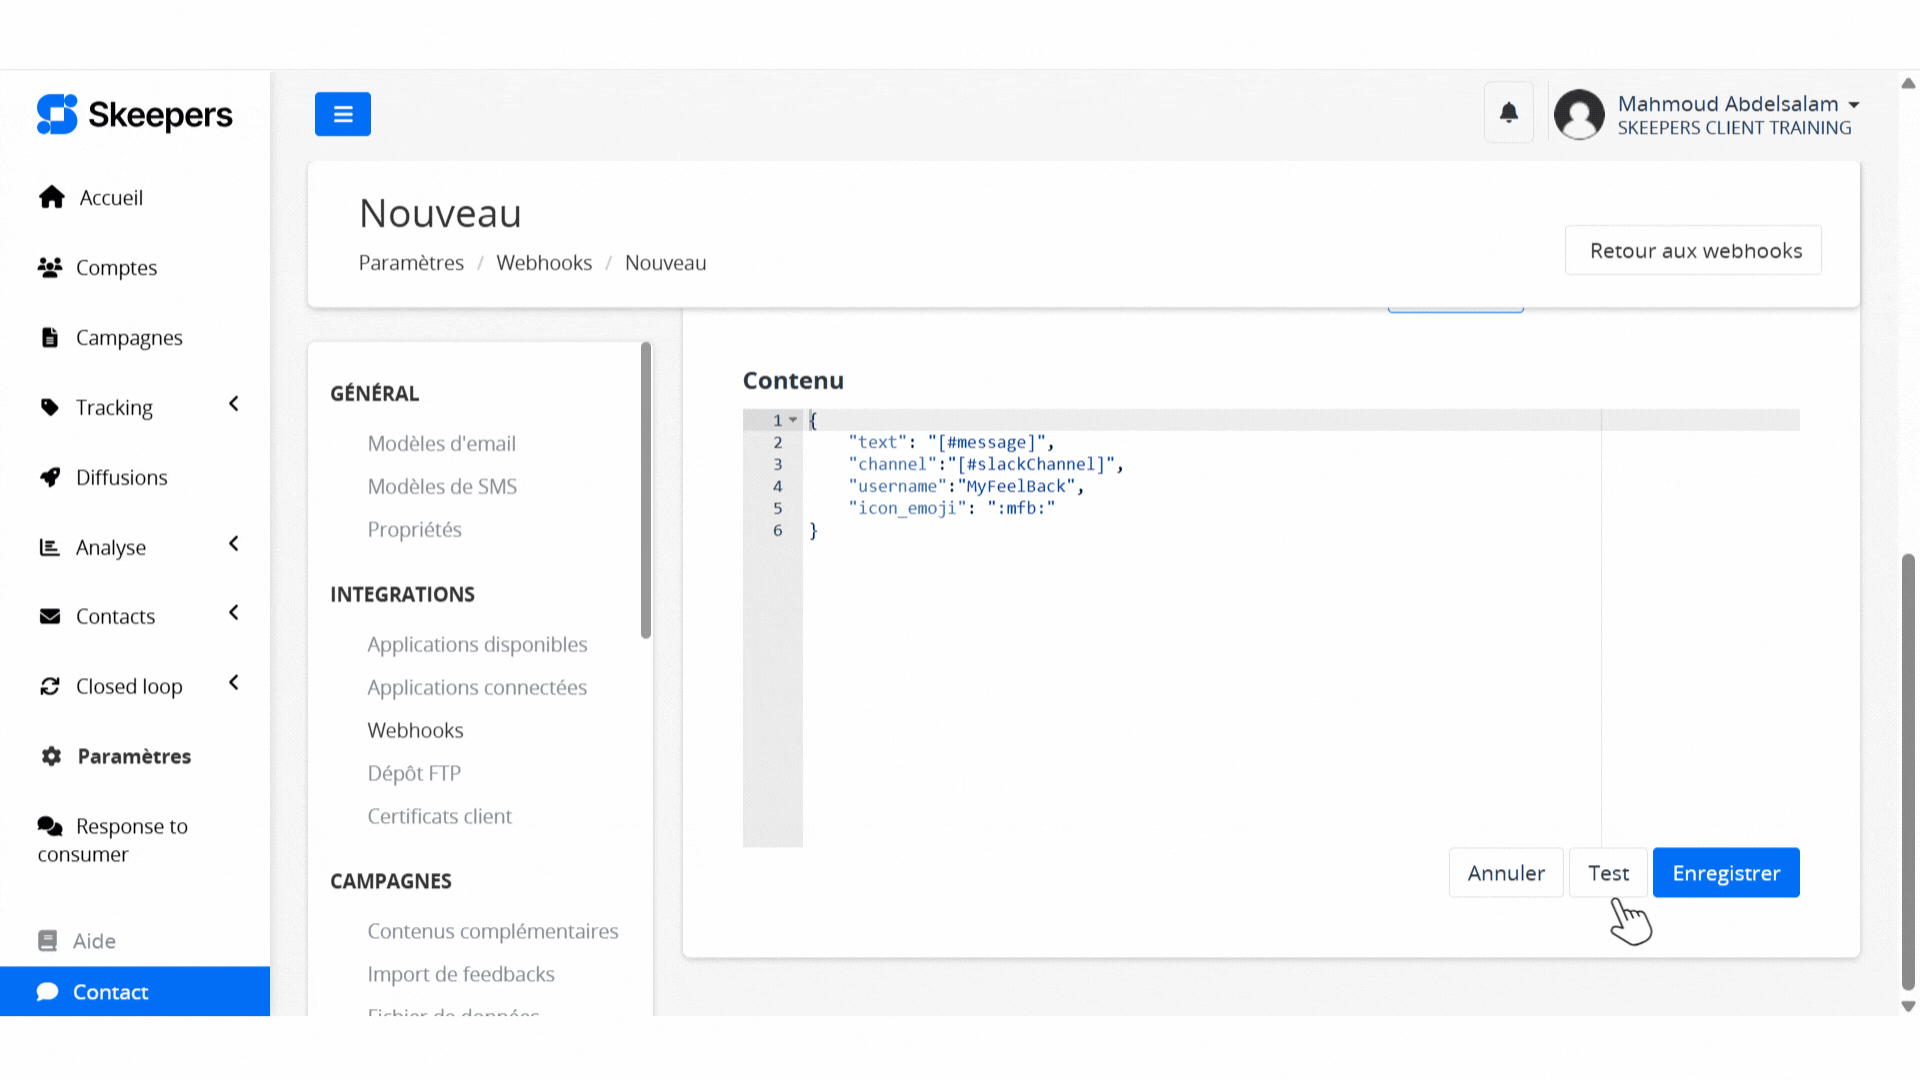Screen dimensions: 1920x1080
Task: Open Comptes in the sidebar
Action: pyautogui.click(x=116, y=268)
